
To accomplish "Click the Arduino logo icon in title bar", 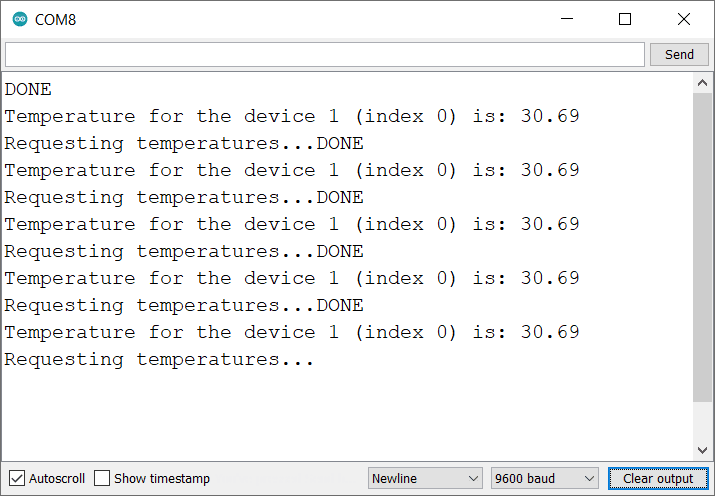I will (20, 19).
